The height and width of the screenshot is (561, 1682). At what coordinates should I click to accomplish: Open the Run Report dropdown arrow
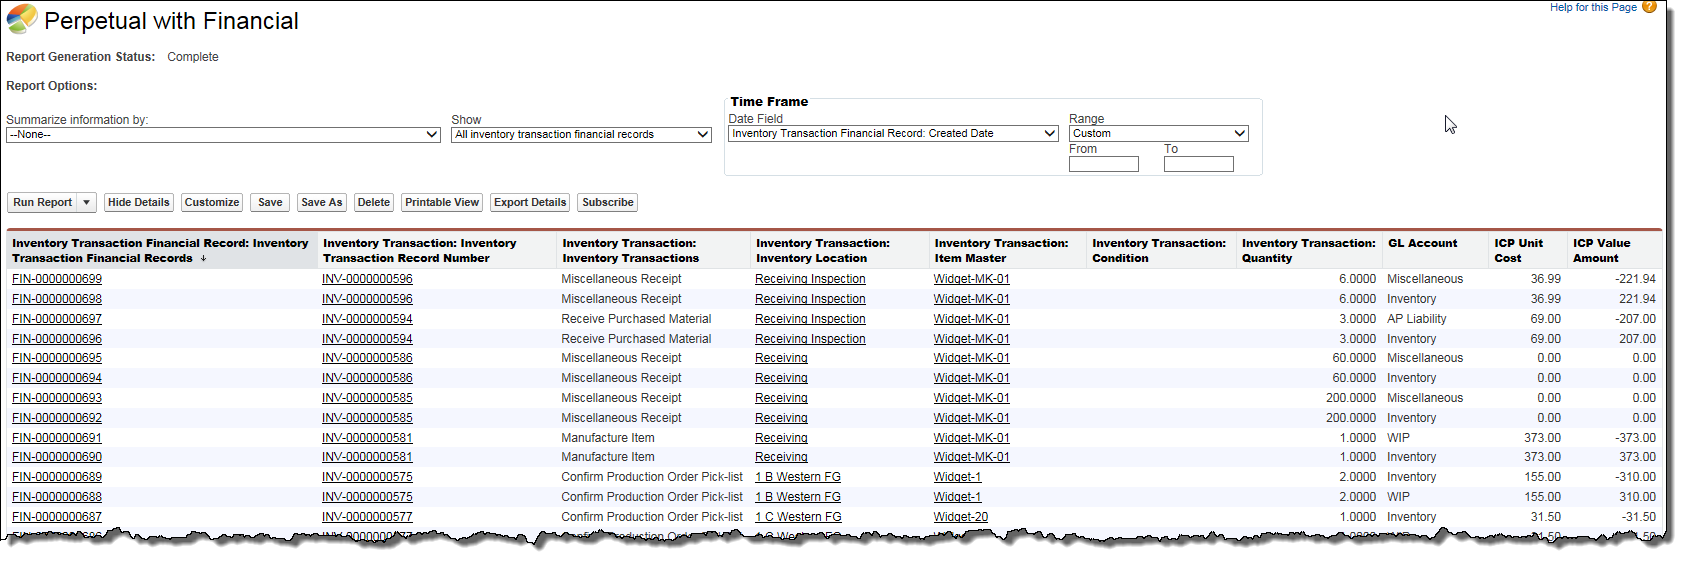(86, 203)
